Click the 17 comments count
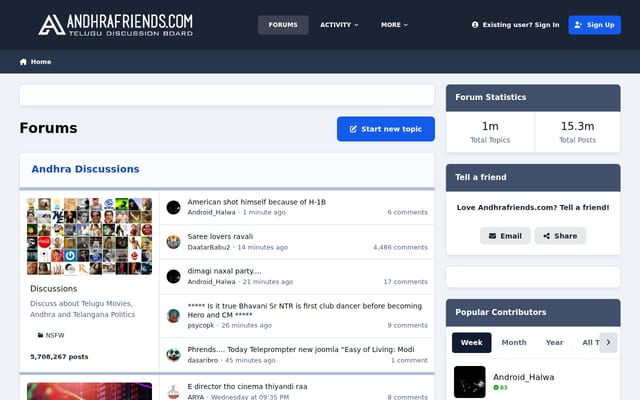The height and width of the screenshot is (400, 640). coord(405,282)
